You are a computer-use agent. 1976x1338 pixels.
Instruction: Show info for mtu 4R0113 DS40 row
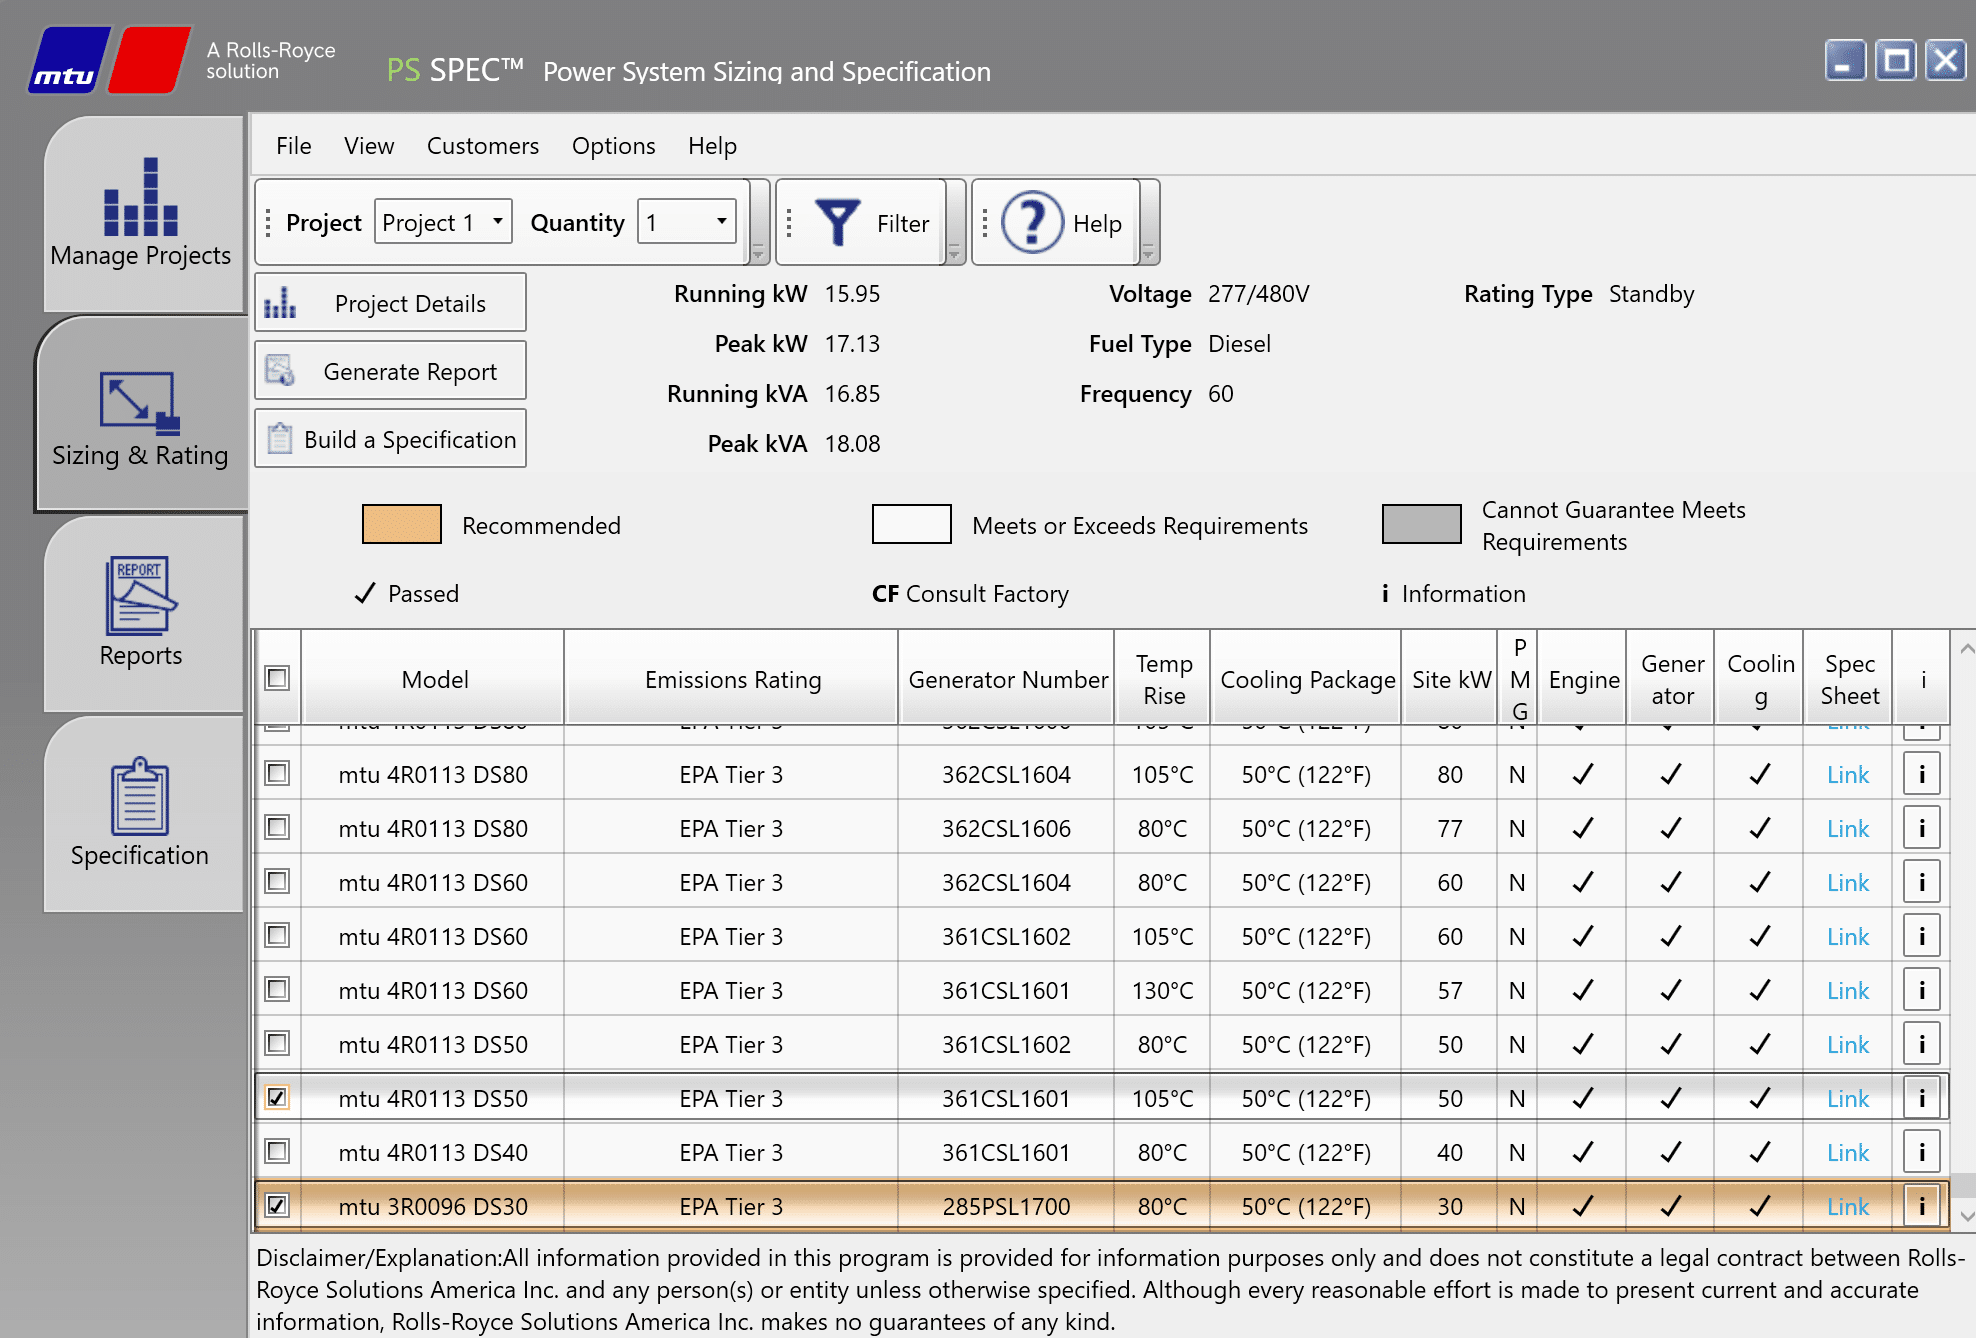point(1921,1152)
